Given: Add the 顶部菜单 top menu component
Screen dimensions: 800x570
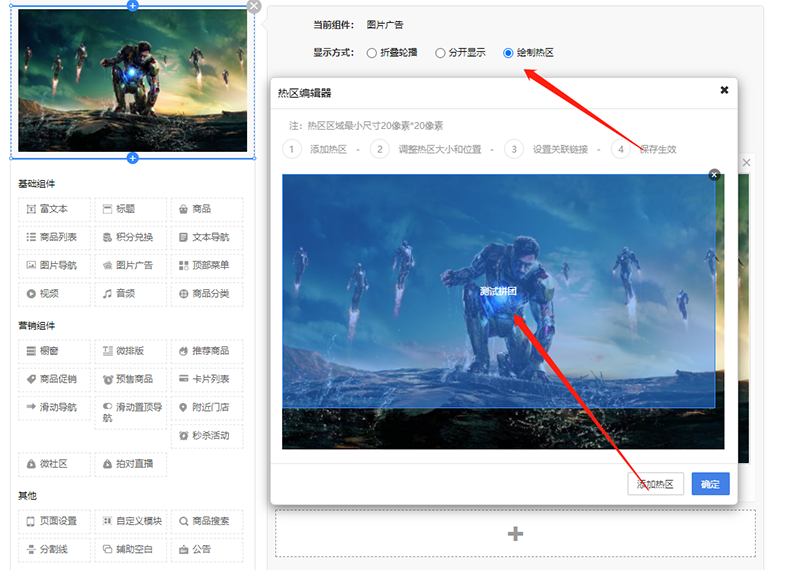Looking at the screenshot, I should 207,265.
